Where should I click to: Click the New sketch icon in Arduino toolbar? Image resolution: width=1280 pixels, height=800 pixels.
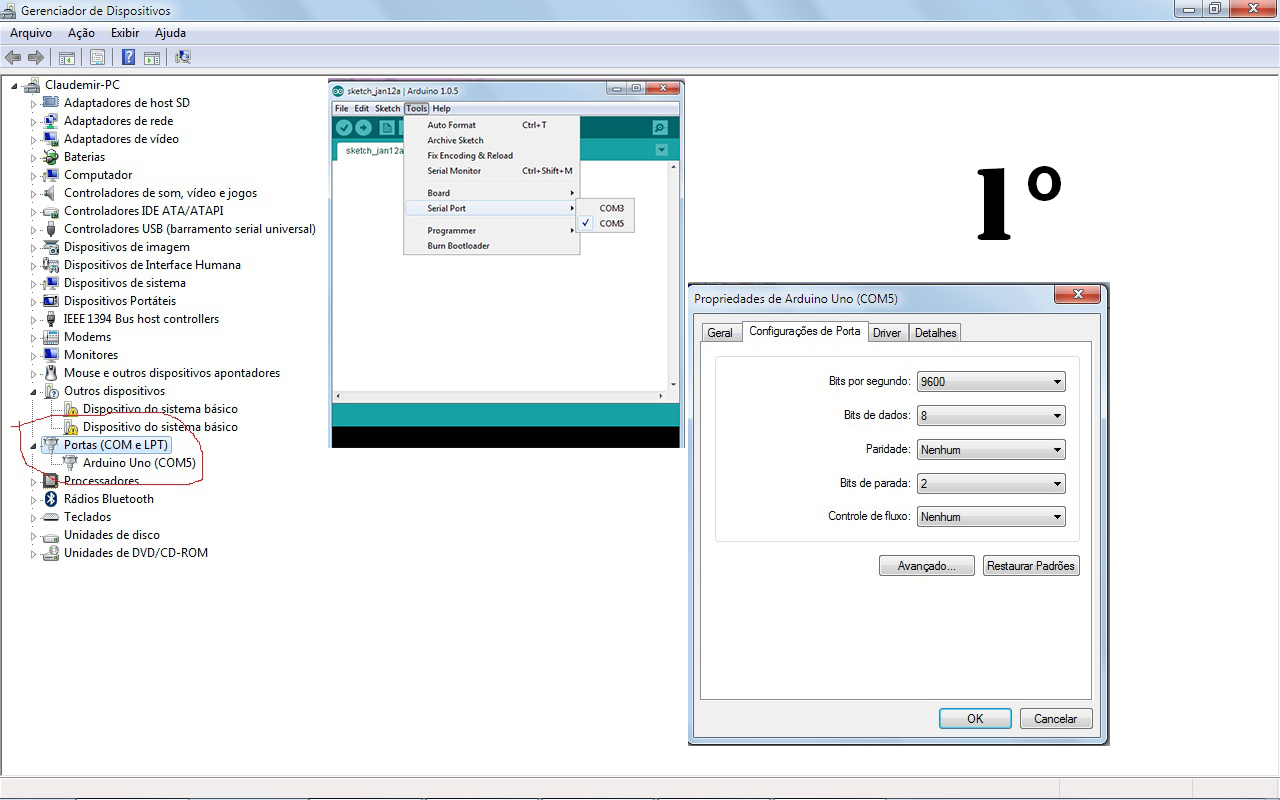(x=386, y=127)
